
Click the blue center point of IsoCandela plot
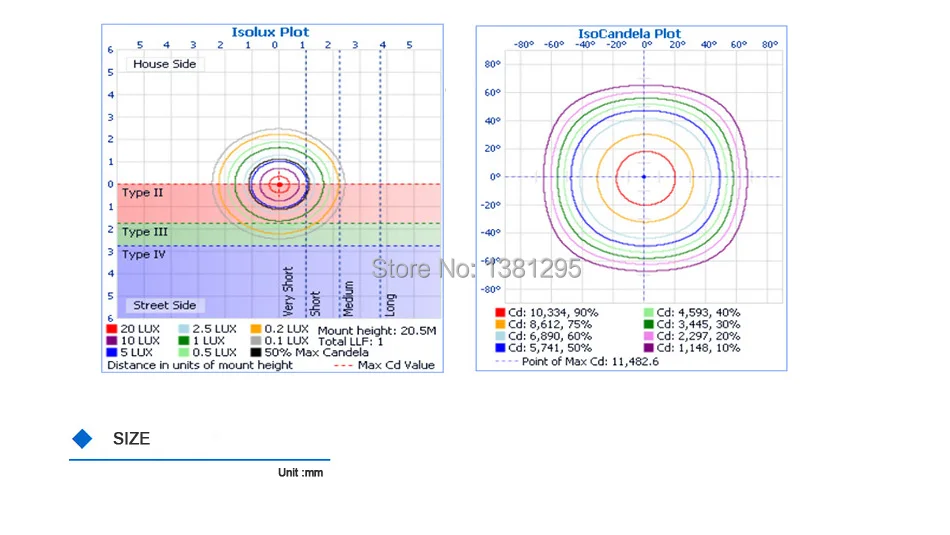pos(644,177)
